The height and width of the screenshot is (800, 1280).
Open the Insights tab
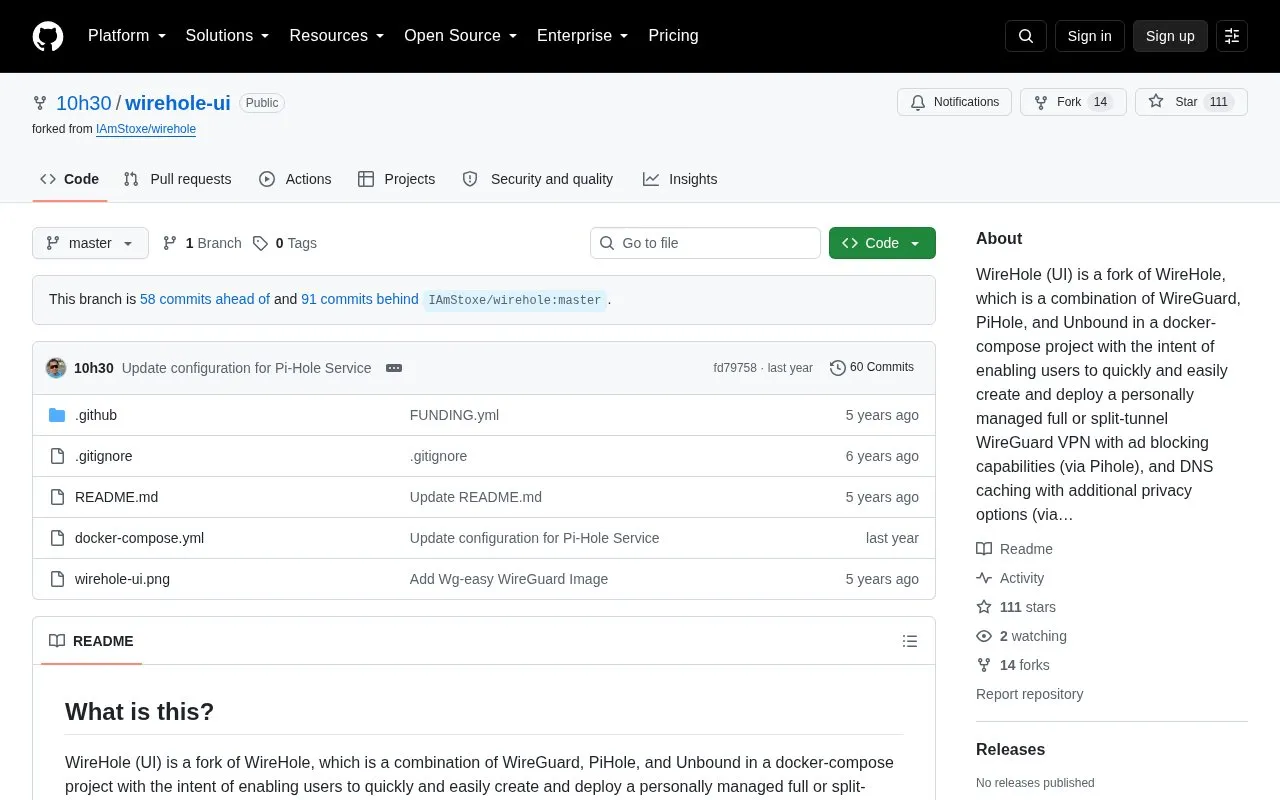[x=680, y=179]
